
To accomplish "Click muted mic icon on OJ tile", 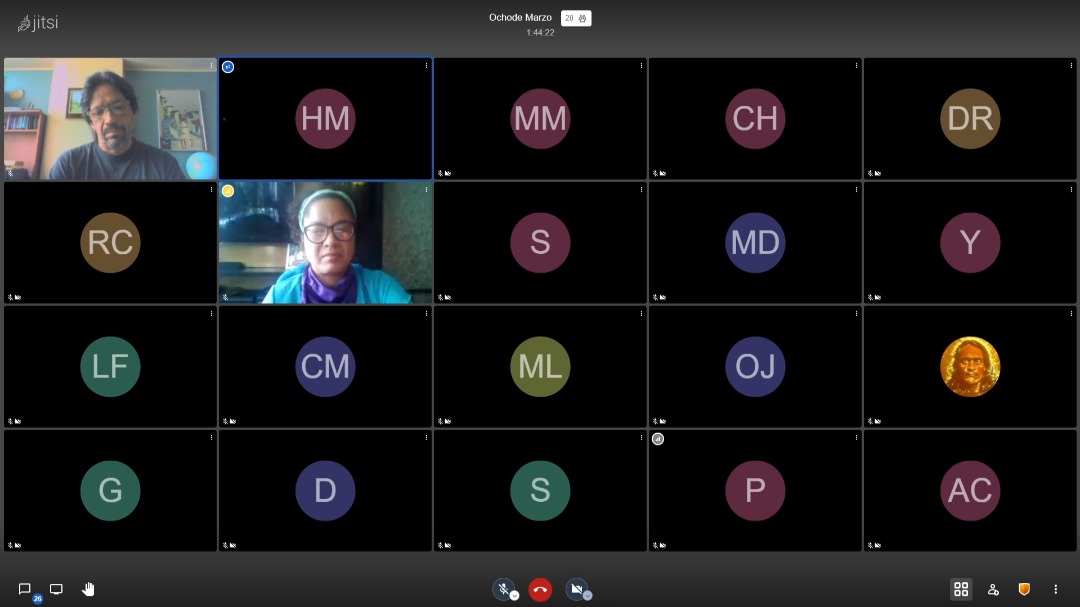I will point(655,422).
